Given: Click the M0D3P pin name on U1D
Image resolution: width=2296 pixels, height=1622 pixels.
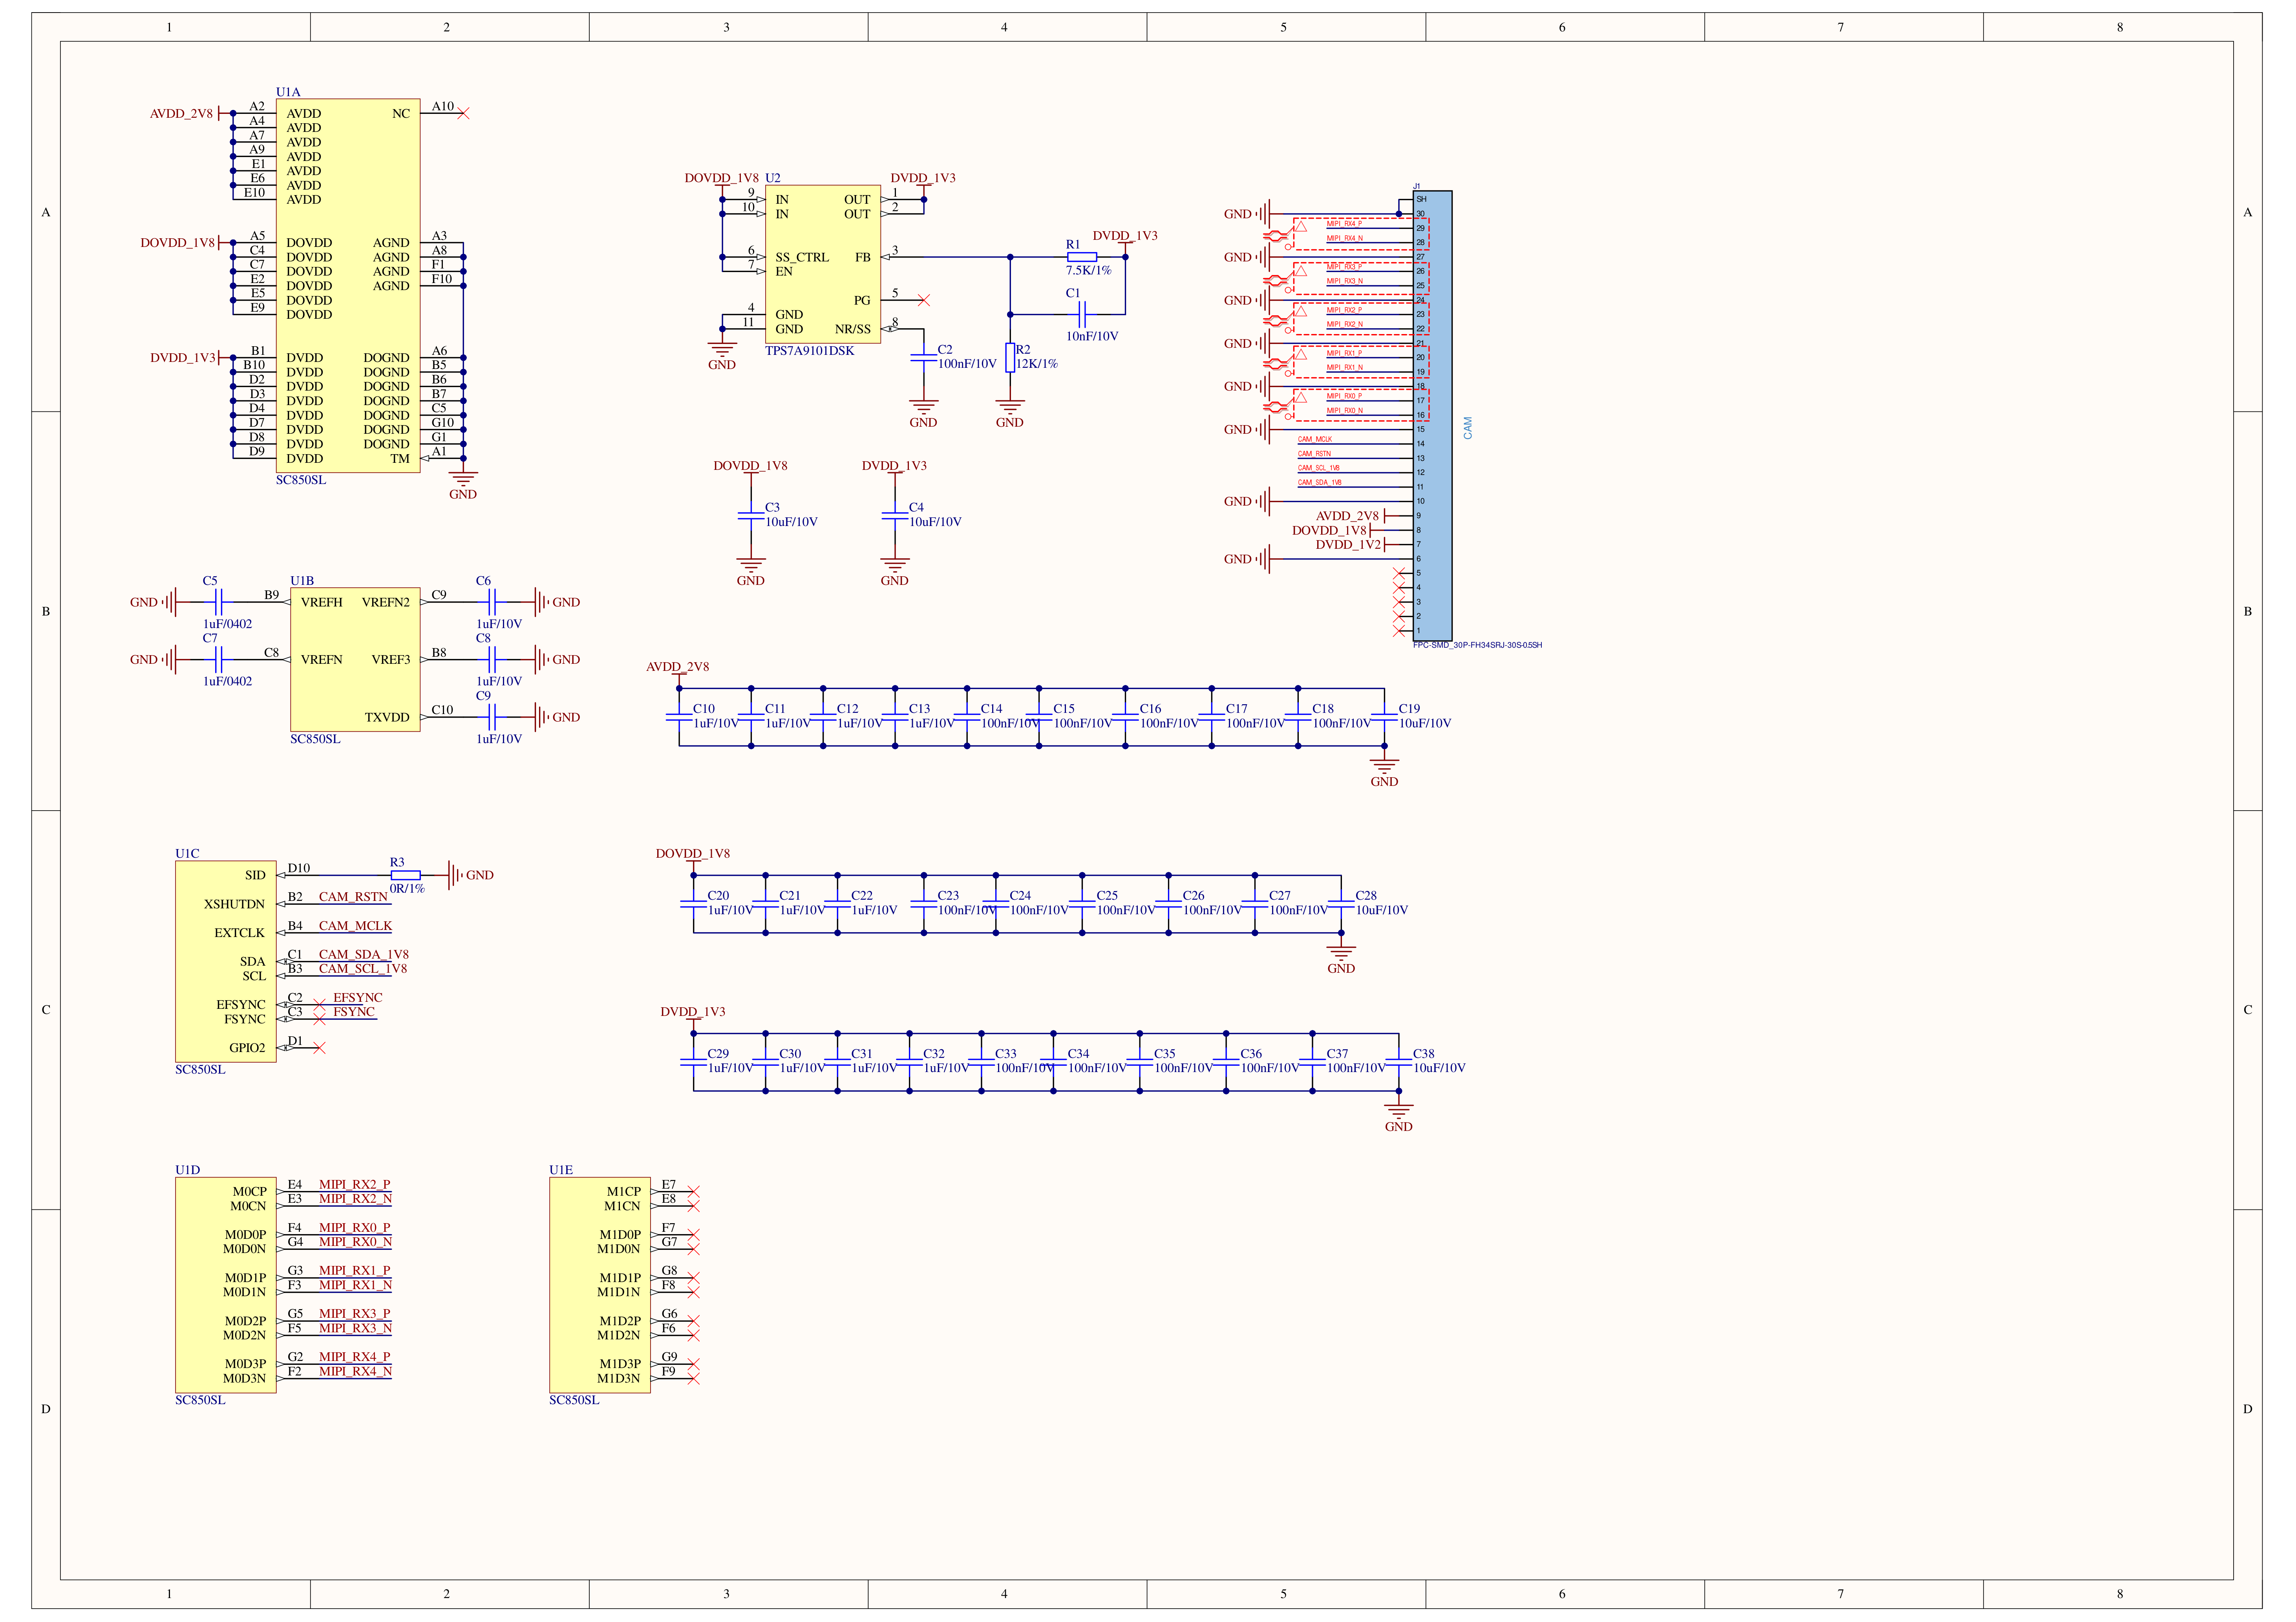Looking at the screenshot, I should pos(245,1365).
